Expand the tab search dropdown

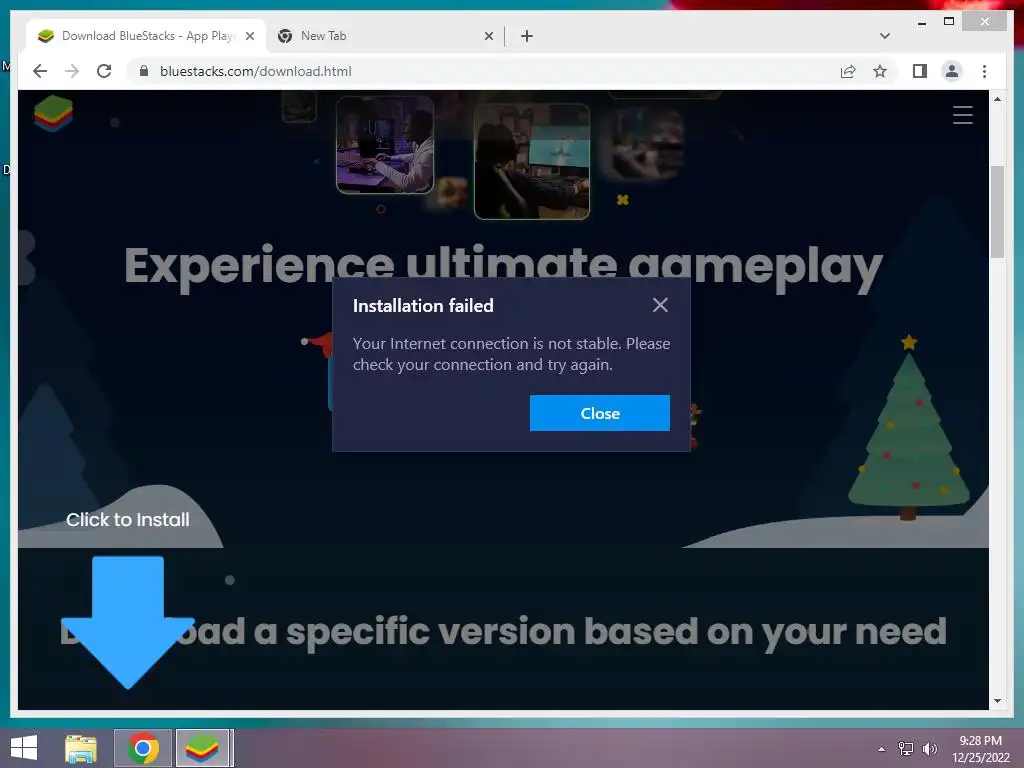click(884, 36)
